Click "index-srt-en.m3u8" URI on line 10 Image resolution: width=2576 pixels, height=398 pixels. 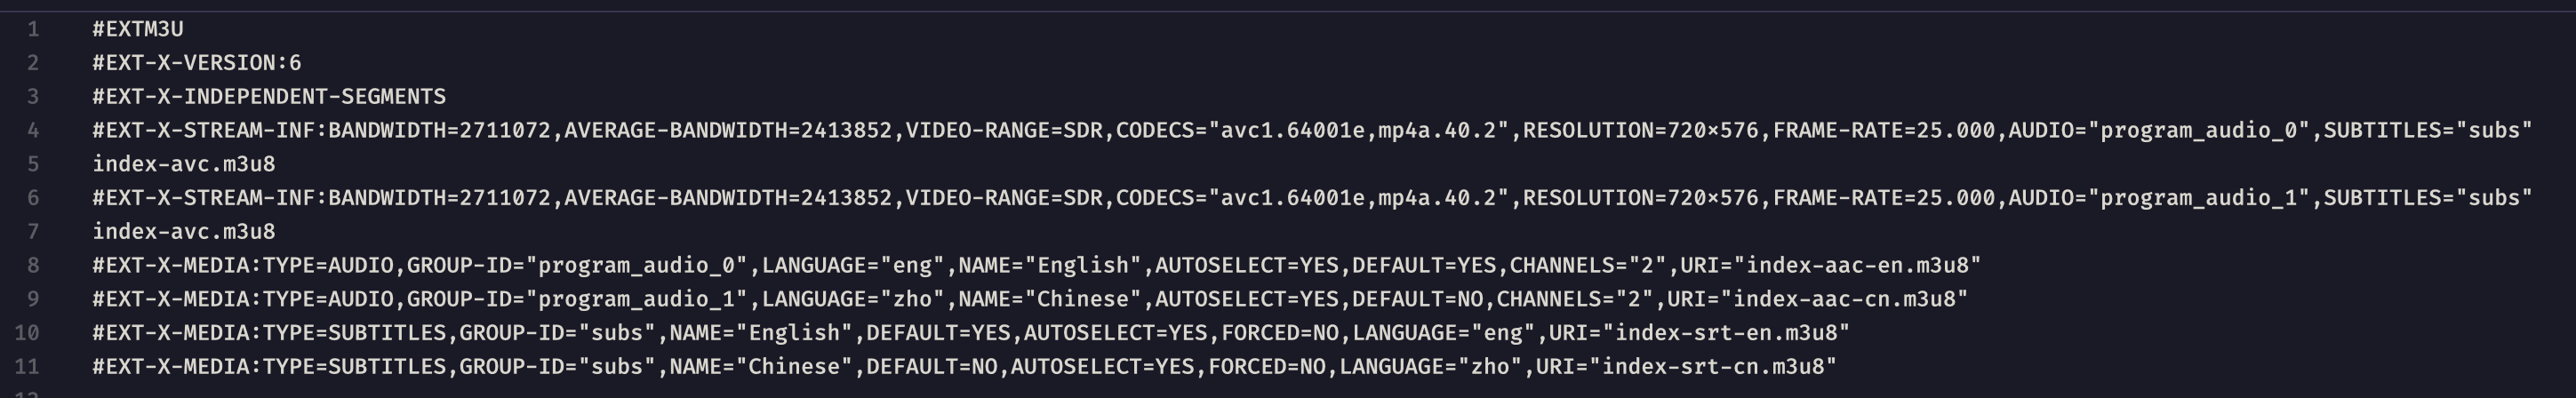[x=1727, y=333]
